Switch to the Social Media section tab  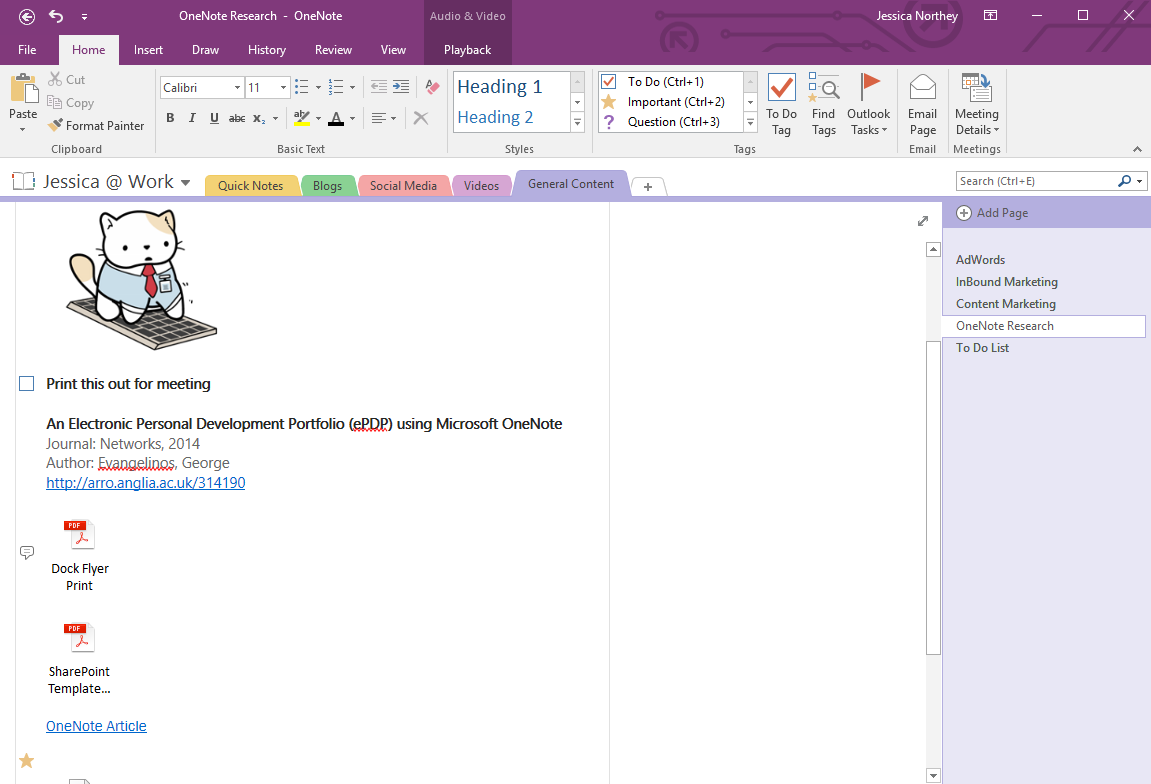[403, 185]
